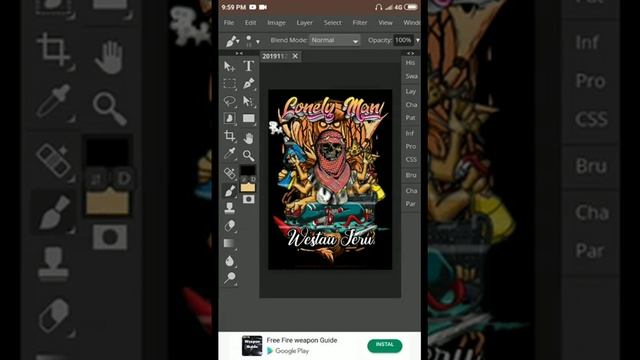Swap foreground and background colors
Viewport: 640px width, 360px height.
coord(244,180)
